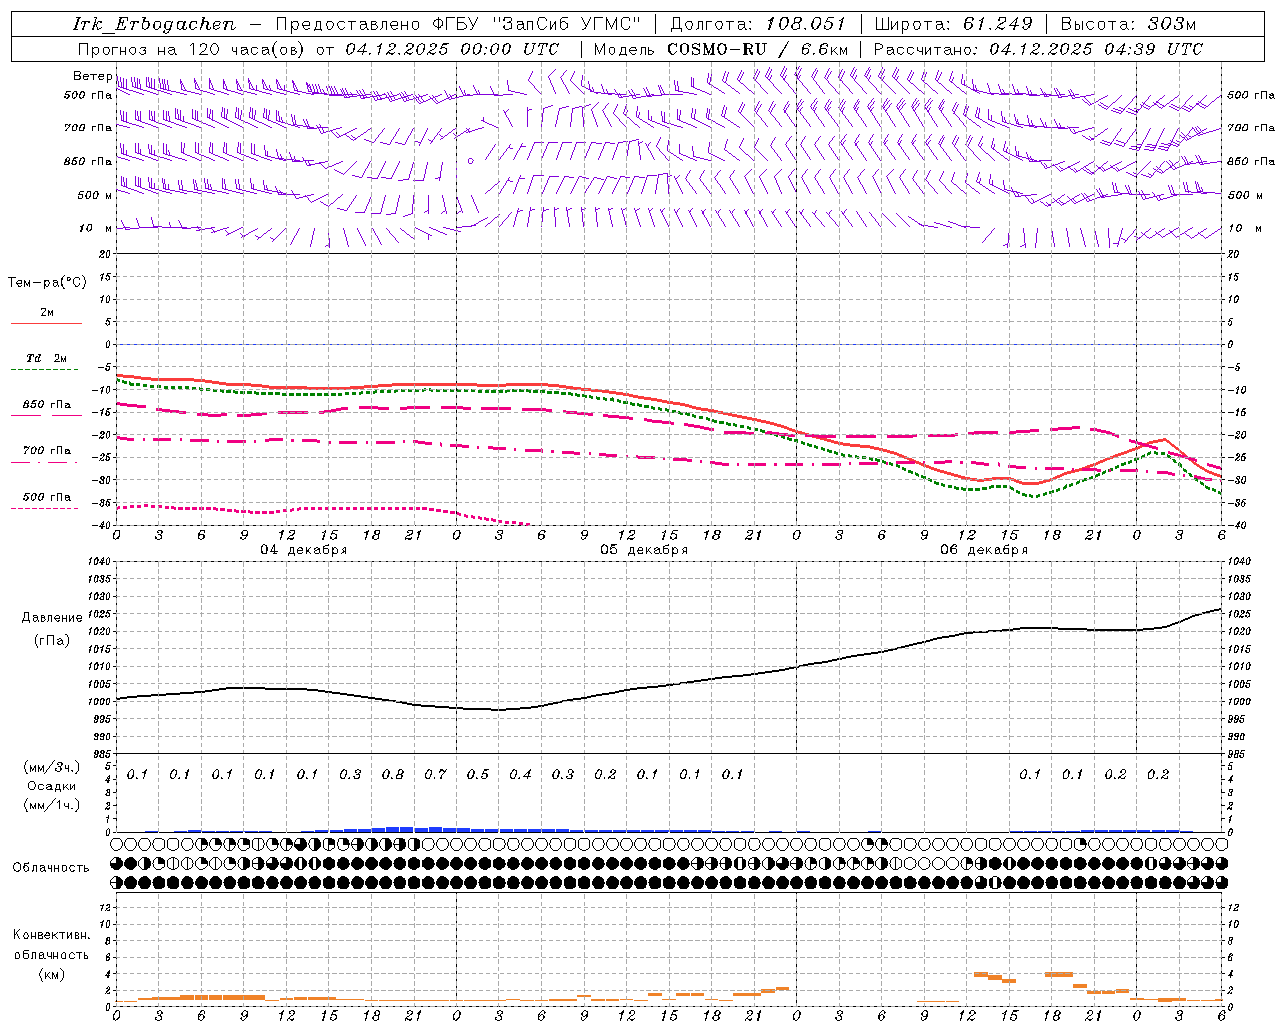This screenshot has height=1024, width=1280.
Task: Click 'Рассчитано: 04.12.2025 04:39 UTC' timestamp
Action: pos(1038,49)
